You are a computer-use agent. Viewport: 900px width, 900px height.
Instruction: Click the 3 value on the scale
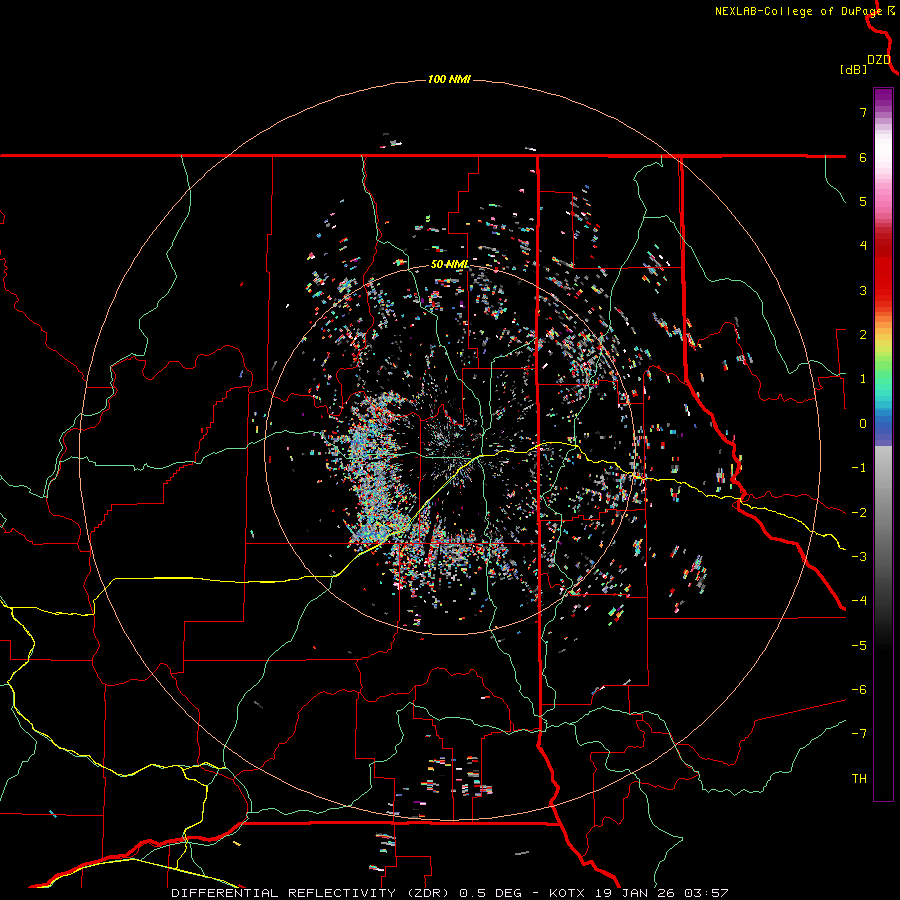(863, 290)
